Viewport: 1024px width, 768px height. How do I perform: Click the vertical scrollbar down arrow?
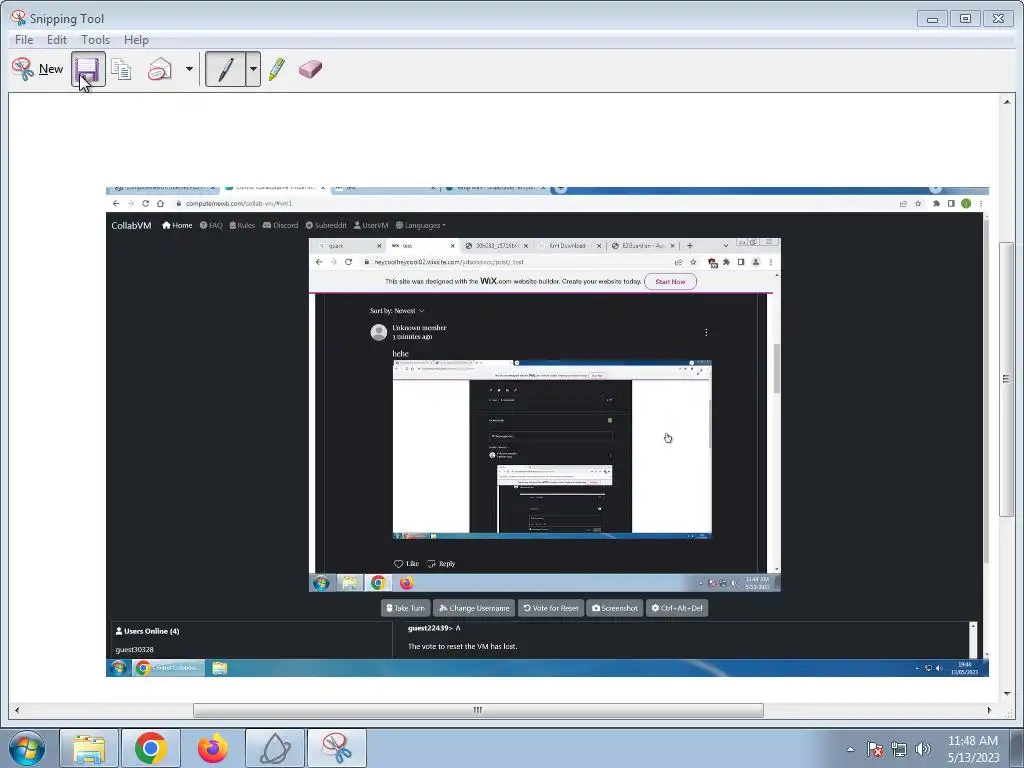tap(1006, 693)
